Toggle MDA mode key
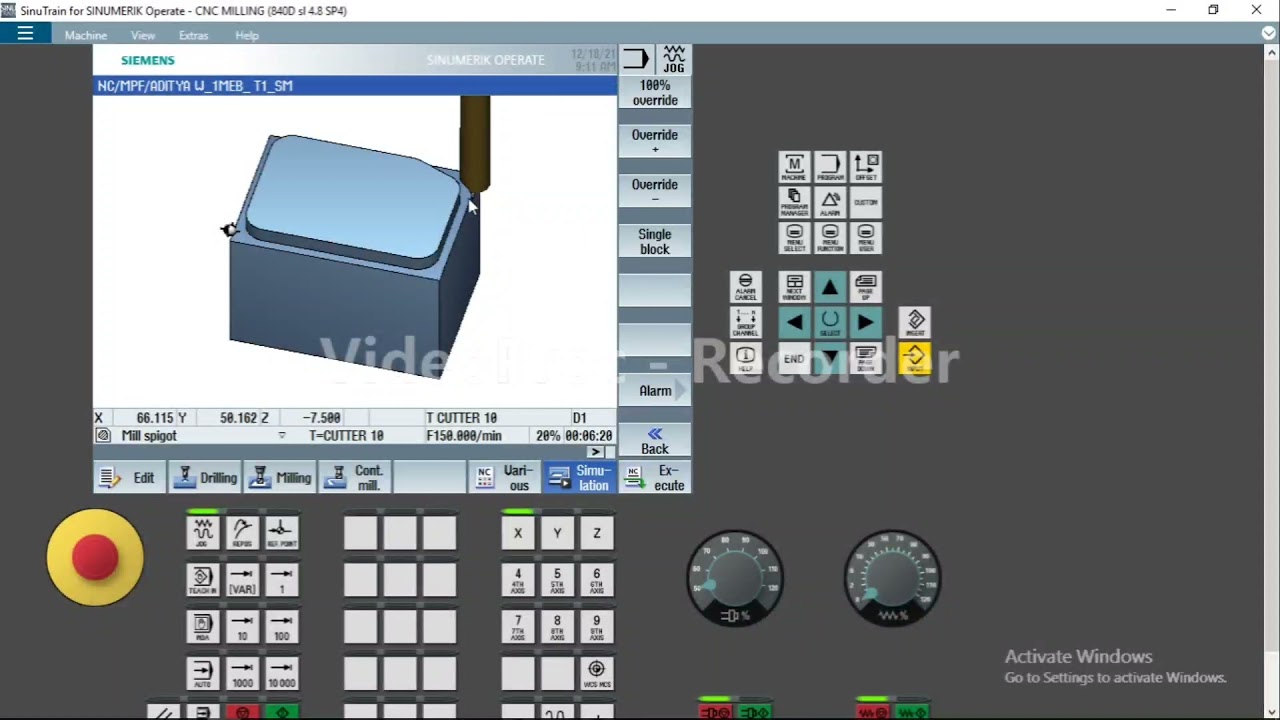This screenshot has height=720, width=1280. [x=202, y=626]
